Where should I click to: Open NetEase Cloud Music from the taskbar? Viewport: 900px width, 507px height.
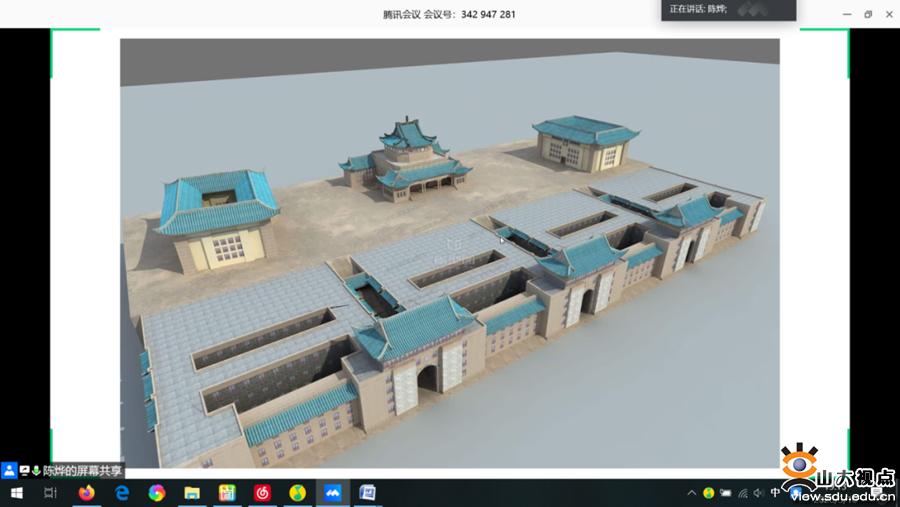pyautogui.click(x=262, y=493)
